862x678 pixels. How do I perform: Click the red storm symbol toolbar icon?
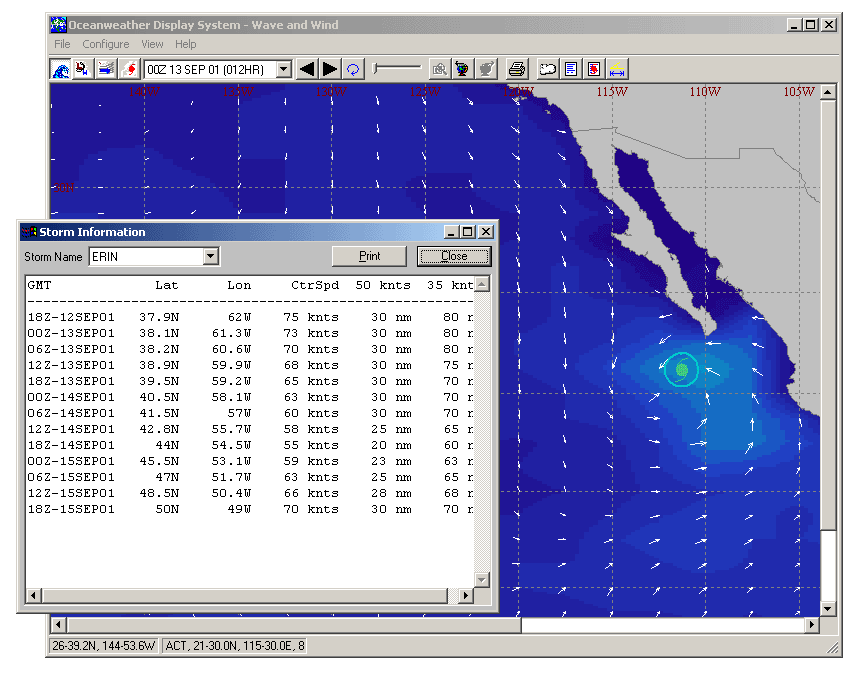[x=129, y=69]
